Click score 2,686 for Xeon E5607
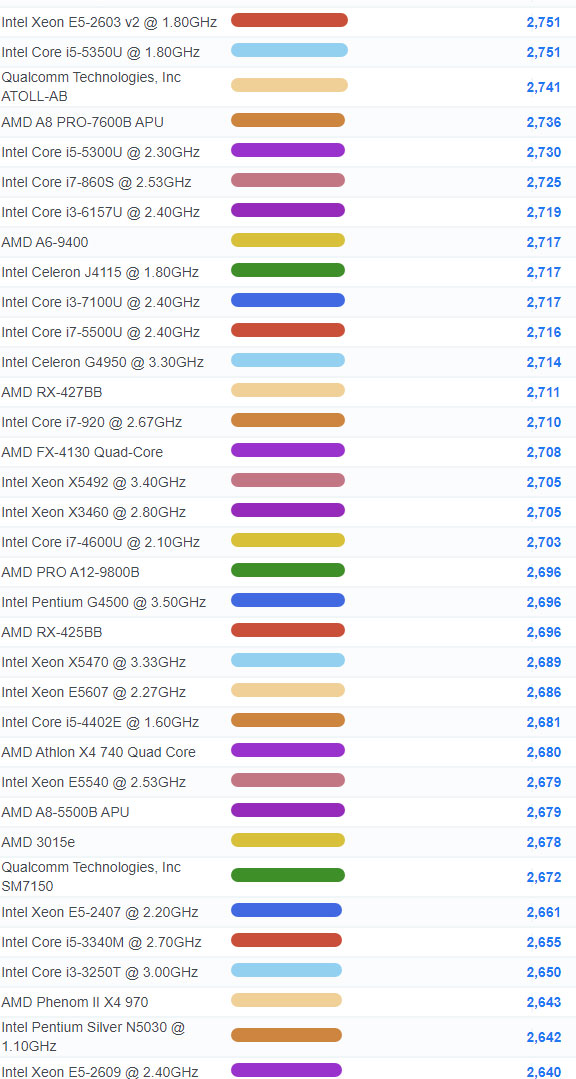The image size is (576, 1079). click(544, 692)
